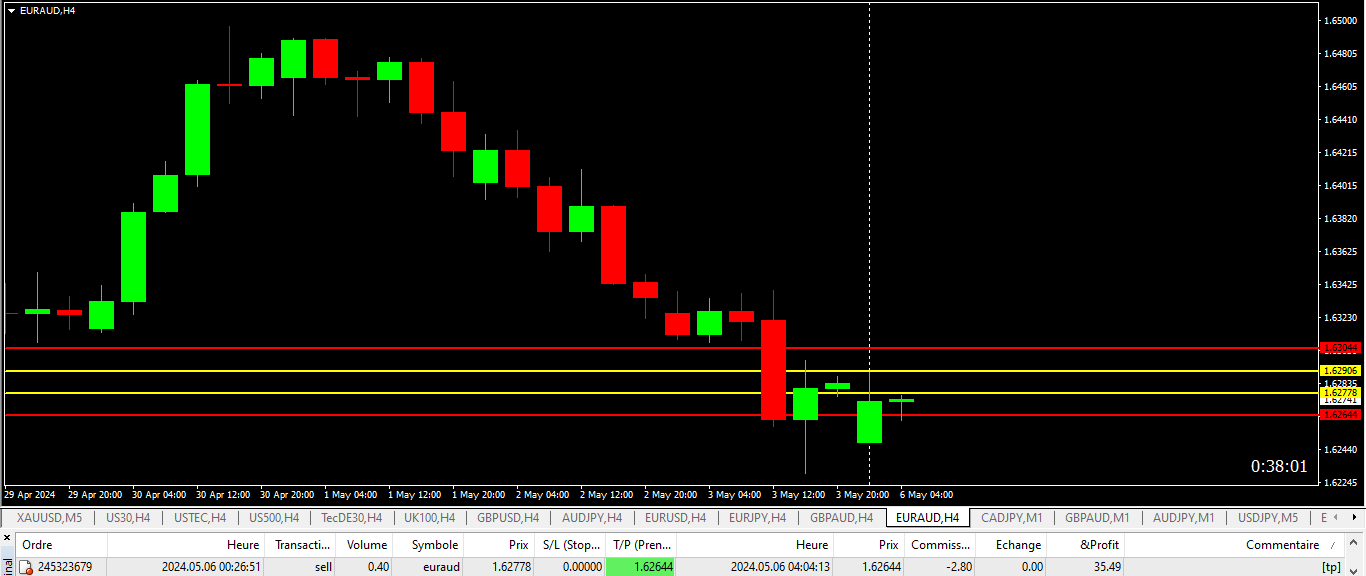This screenshot has height=576, width=1366.
Task: Select the red 1.62644 price level label
Action: coord(1340,414)
